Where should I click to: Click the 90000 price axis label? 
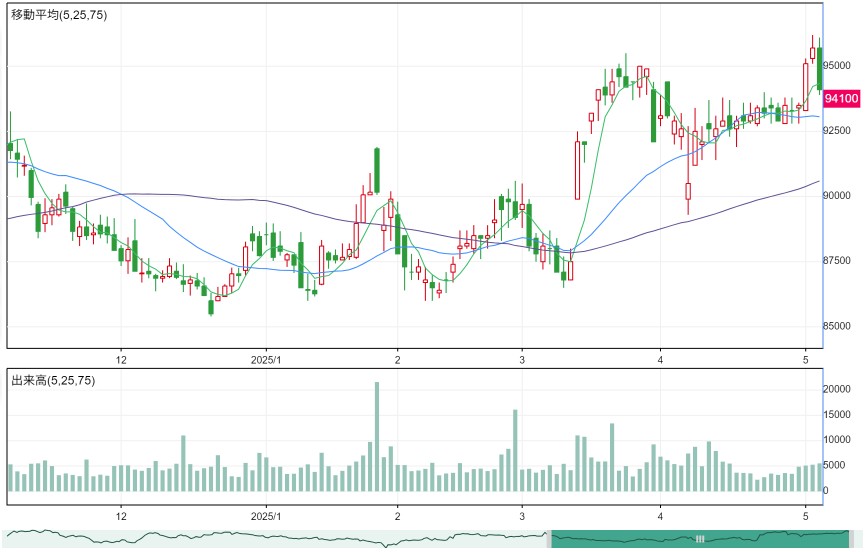836,195
